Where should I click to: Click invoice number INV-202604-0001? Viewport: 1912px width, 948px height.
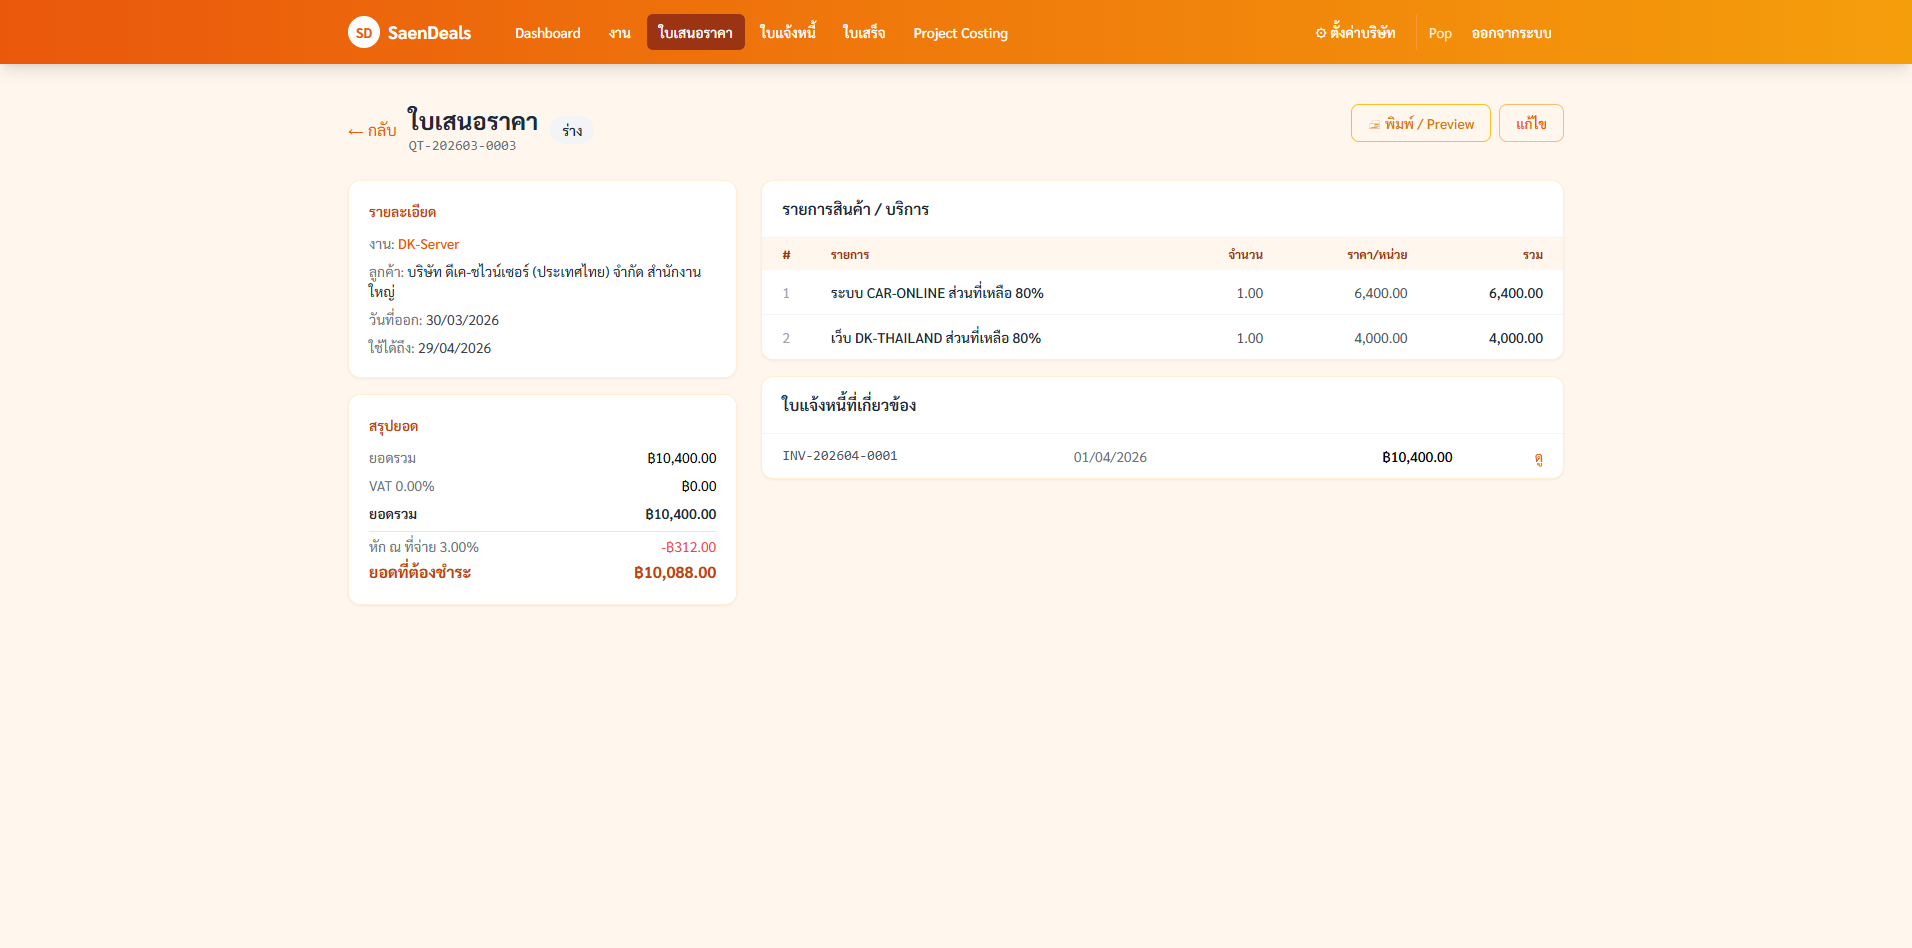(x=840, y=456)
